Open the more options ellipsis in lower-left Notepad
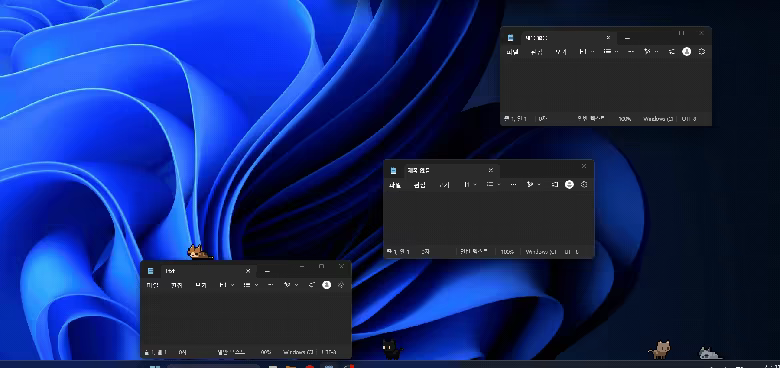This screenshot has width=780, height=368. tap(271, 285)
